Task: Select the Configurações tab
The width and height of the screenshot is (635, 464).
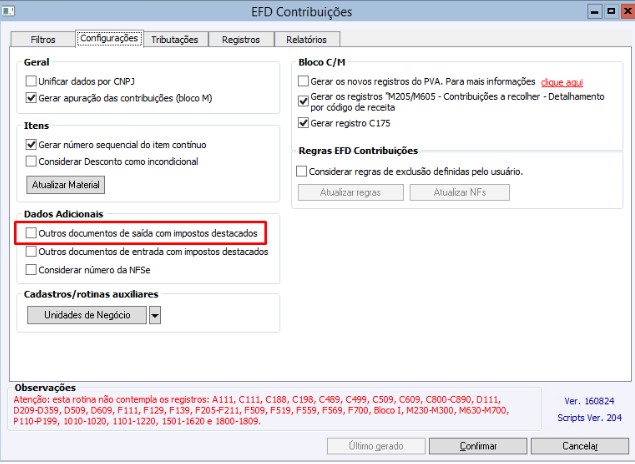Action: [x=109, y=38]
